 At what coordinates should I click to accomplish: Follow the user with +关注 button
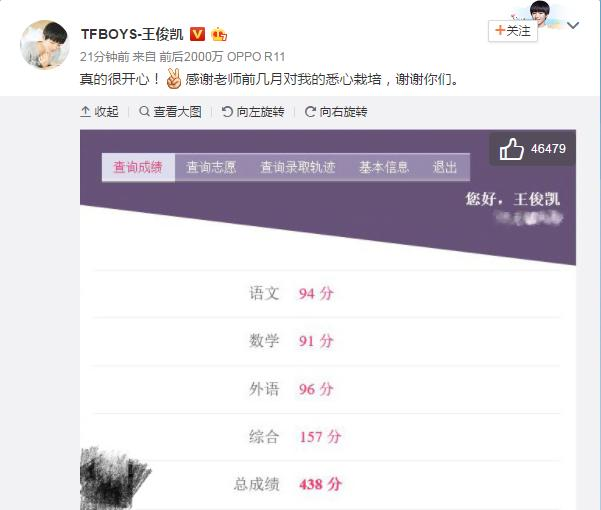[x=512, y=31]
